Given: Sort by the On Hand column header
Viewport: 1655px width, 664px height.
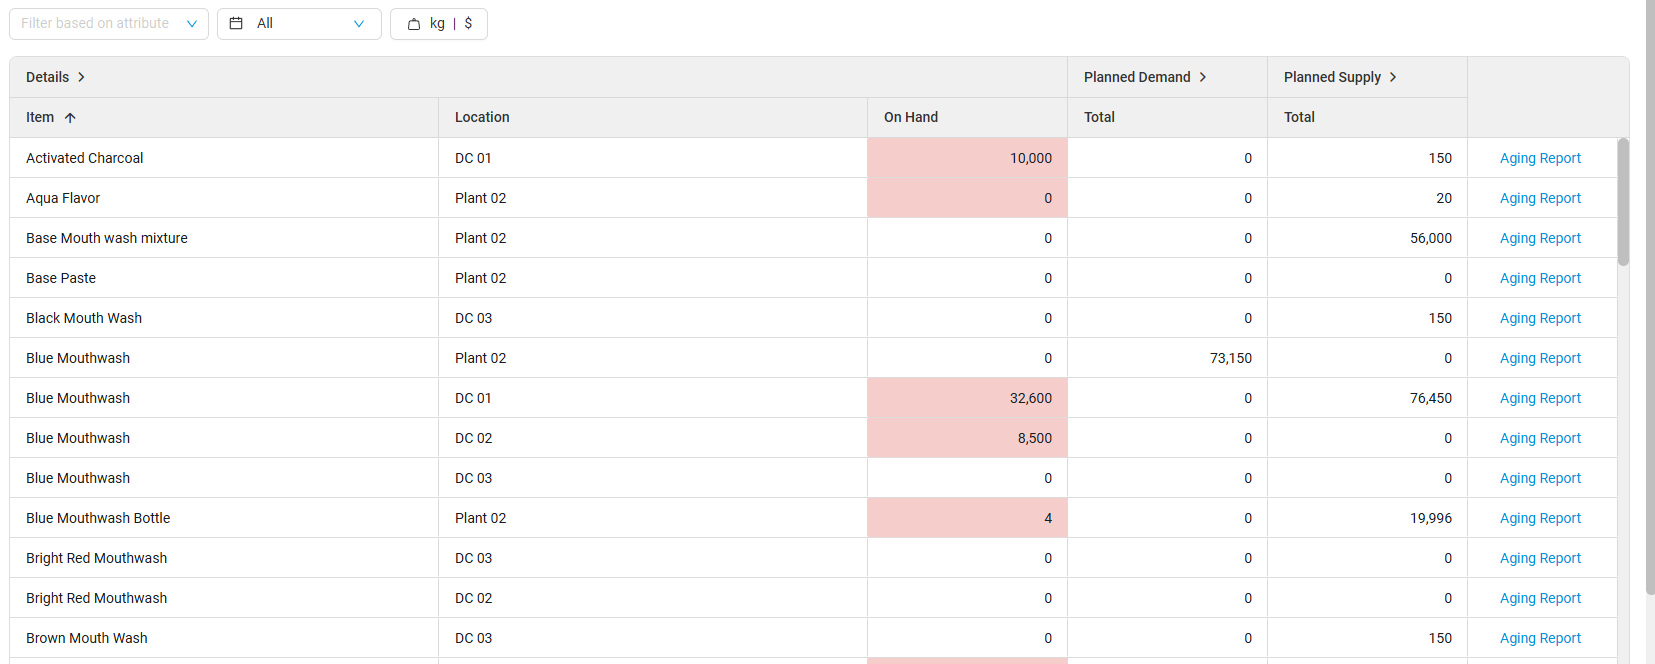Looking at the screenshot, I should point(911,117).
